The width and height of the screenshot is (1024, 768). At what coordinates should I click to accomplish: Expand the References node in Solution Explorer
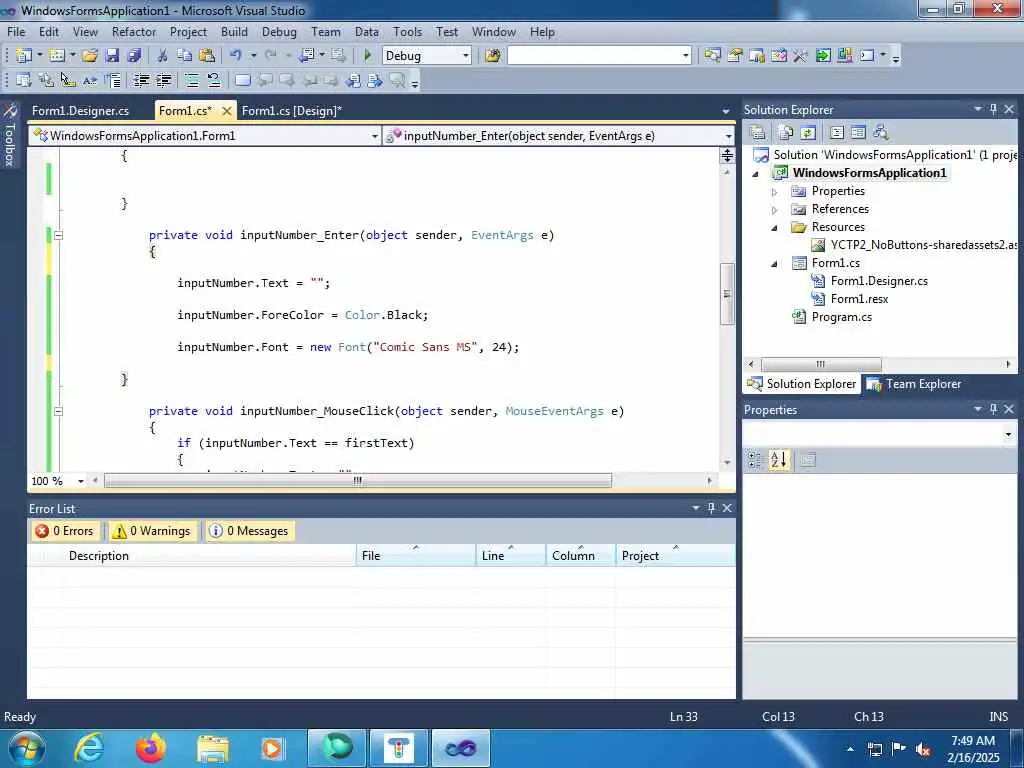[775, 210]
